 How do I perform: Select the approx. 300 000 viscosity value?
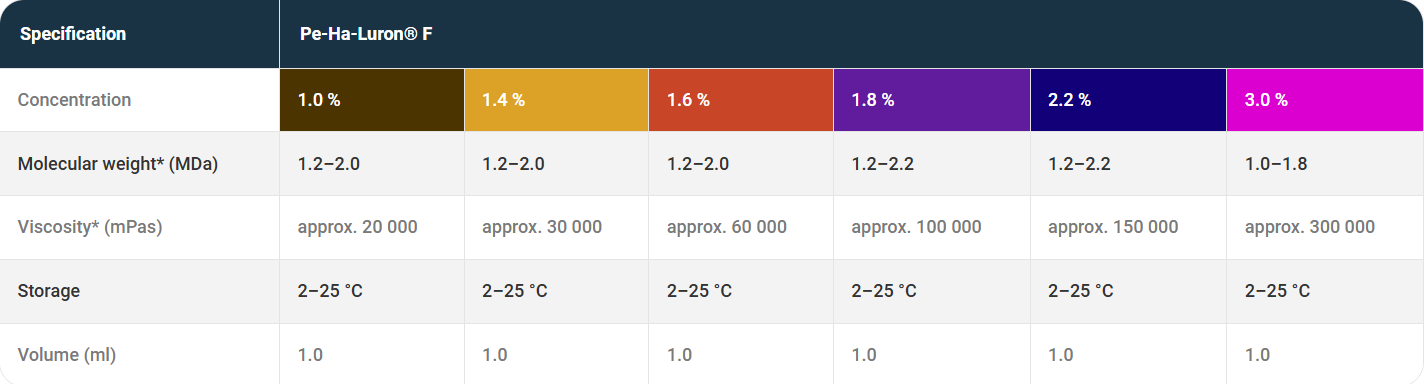[x=1309, y=228]
